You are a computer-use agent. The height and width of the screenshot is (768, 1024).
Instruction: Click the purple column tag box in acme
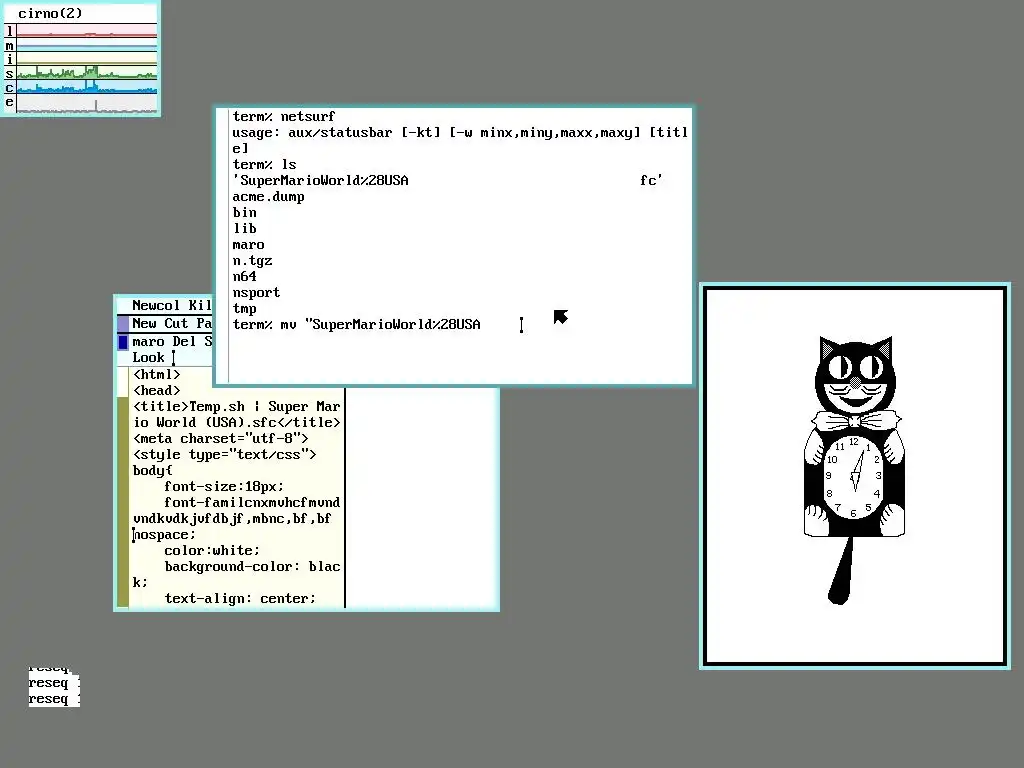click(123, 323)
